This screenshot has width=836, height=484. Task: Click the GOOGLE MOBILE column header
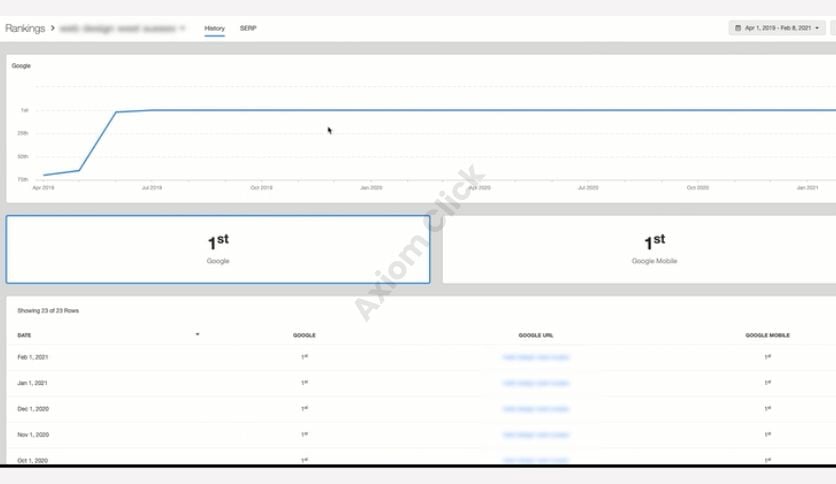(767, 335)
